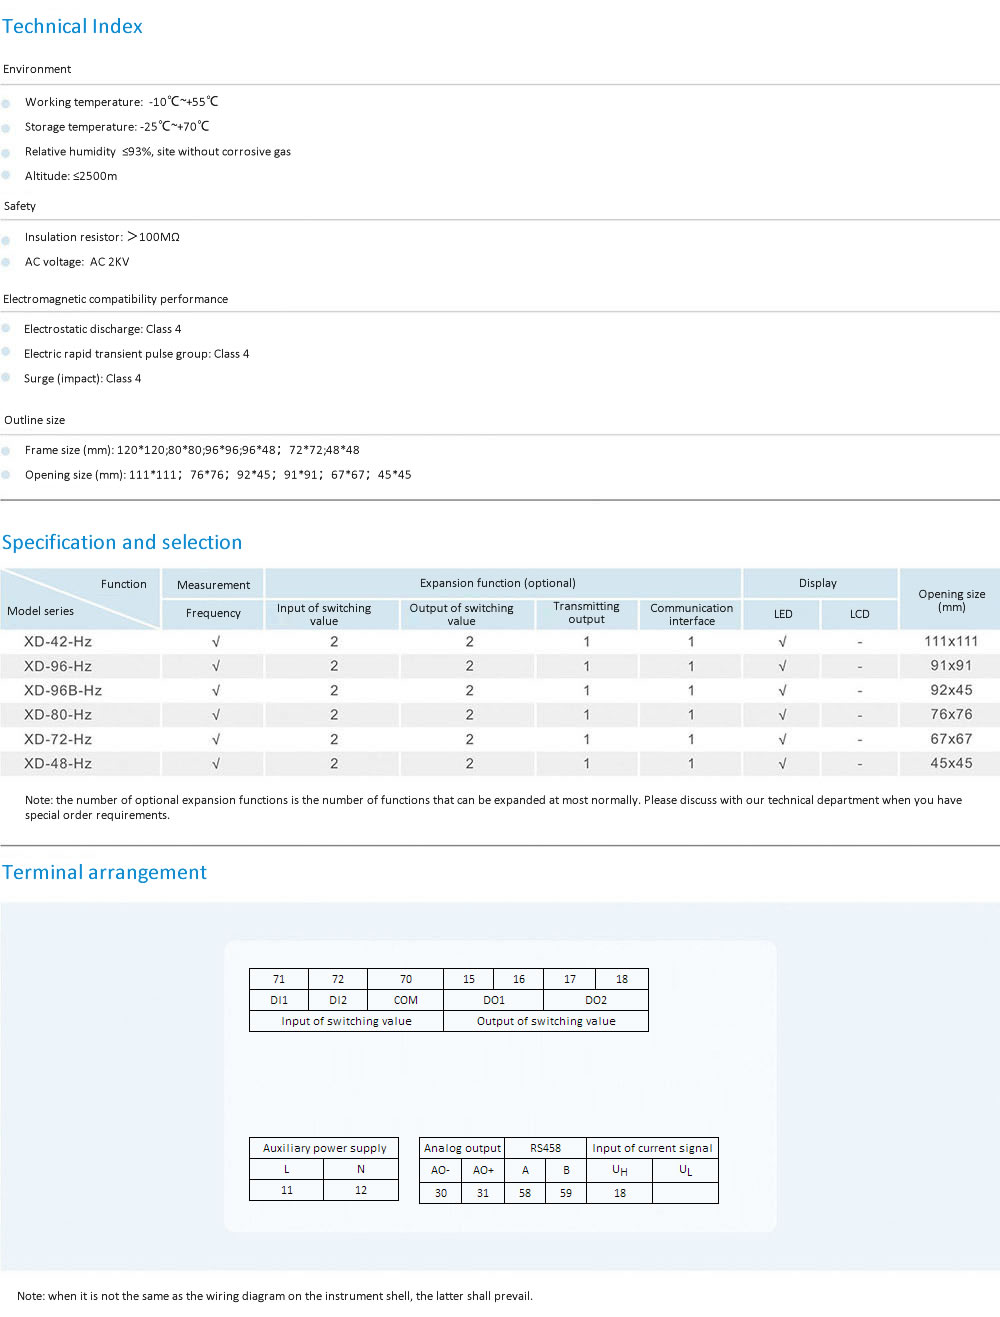Click the bullet next to Storage temperature
This screenshot has height=1317, width=1000.
(6, 128)
